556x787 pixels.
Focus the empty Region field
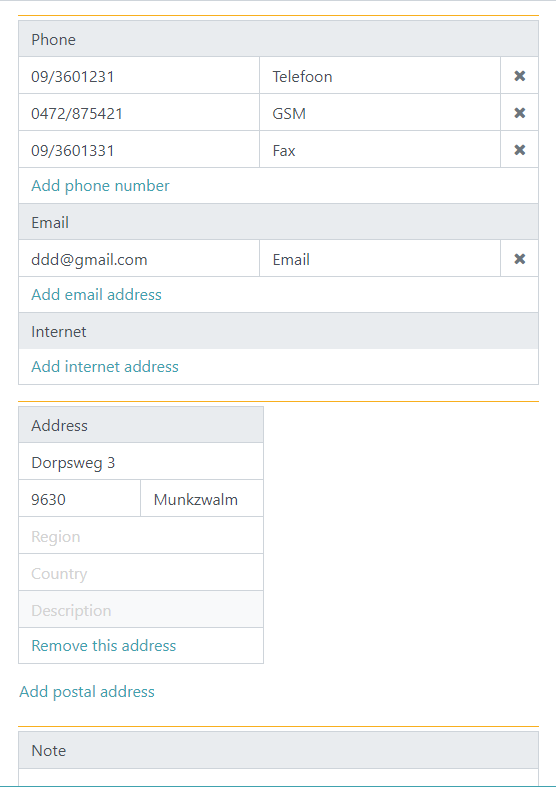141,536
